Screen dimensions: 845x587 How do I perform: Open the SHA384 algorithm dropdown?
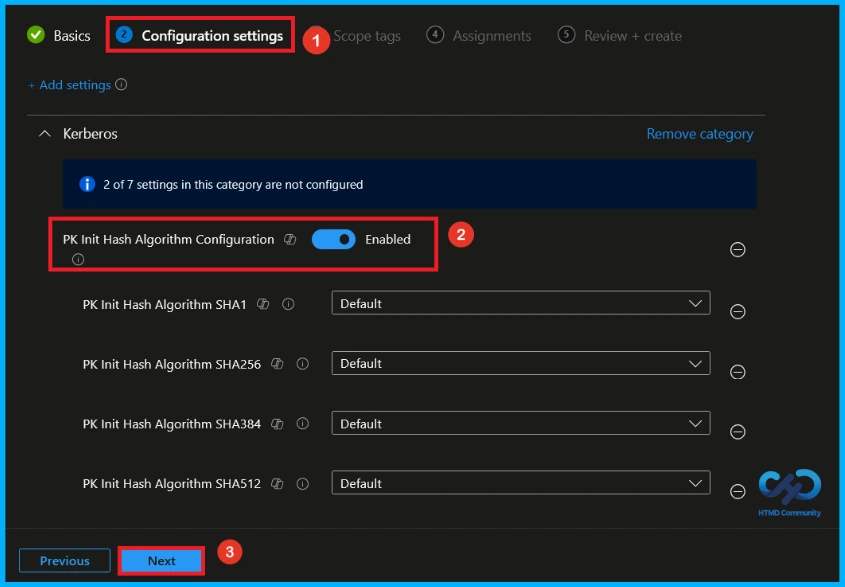point(521,424)
